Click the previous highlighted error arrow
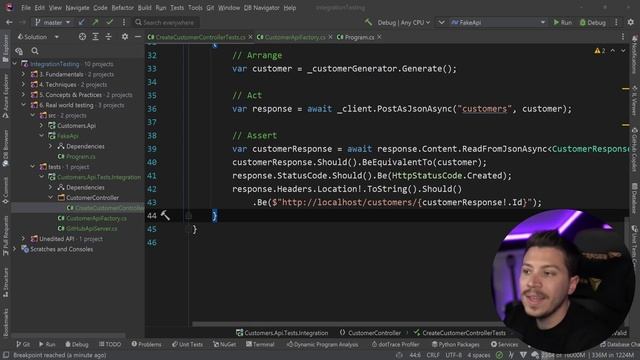The height and width of the screenshot is (360, 640). (613, 51)
